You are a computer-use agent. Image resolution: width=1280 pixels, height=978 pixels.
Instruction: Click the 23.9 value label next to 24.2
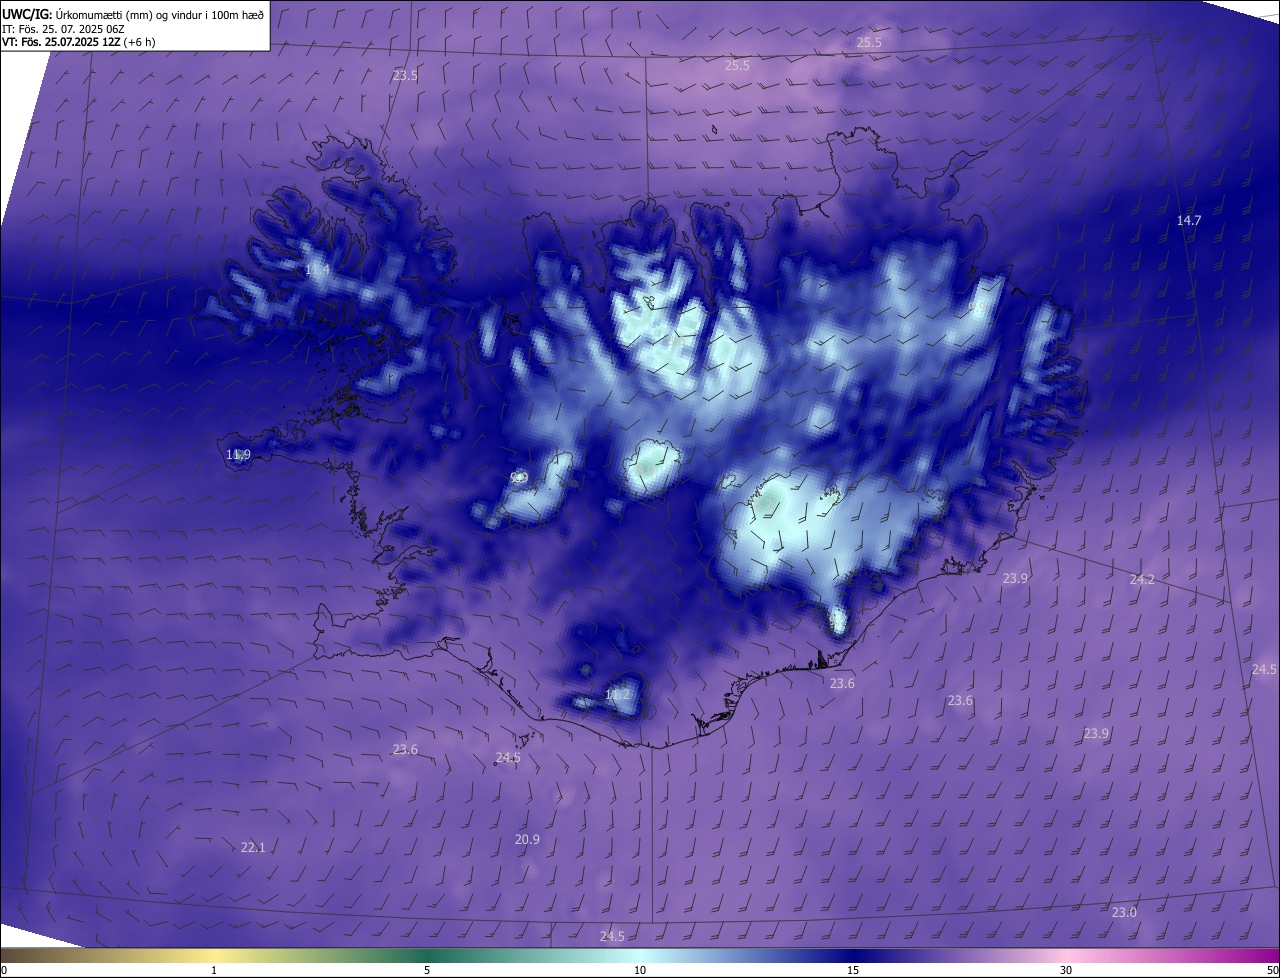[1016, 578]
